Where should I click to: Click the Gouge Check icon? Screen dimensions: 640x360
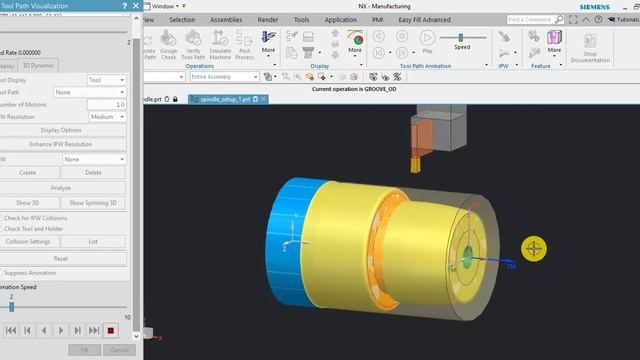(x=168, y=45)
